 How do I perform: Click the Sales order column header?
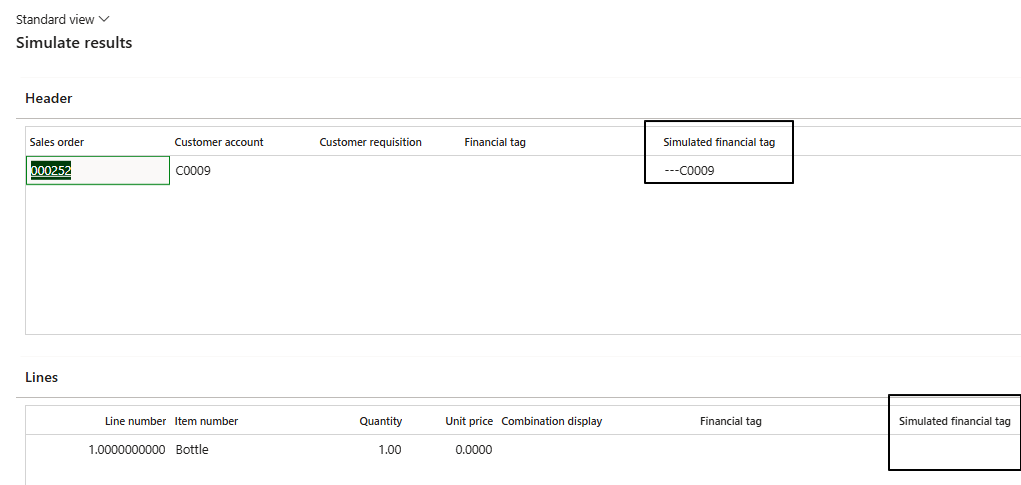[x=57, y=142]
